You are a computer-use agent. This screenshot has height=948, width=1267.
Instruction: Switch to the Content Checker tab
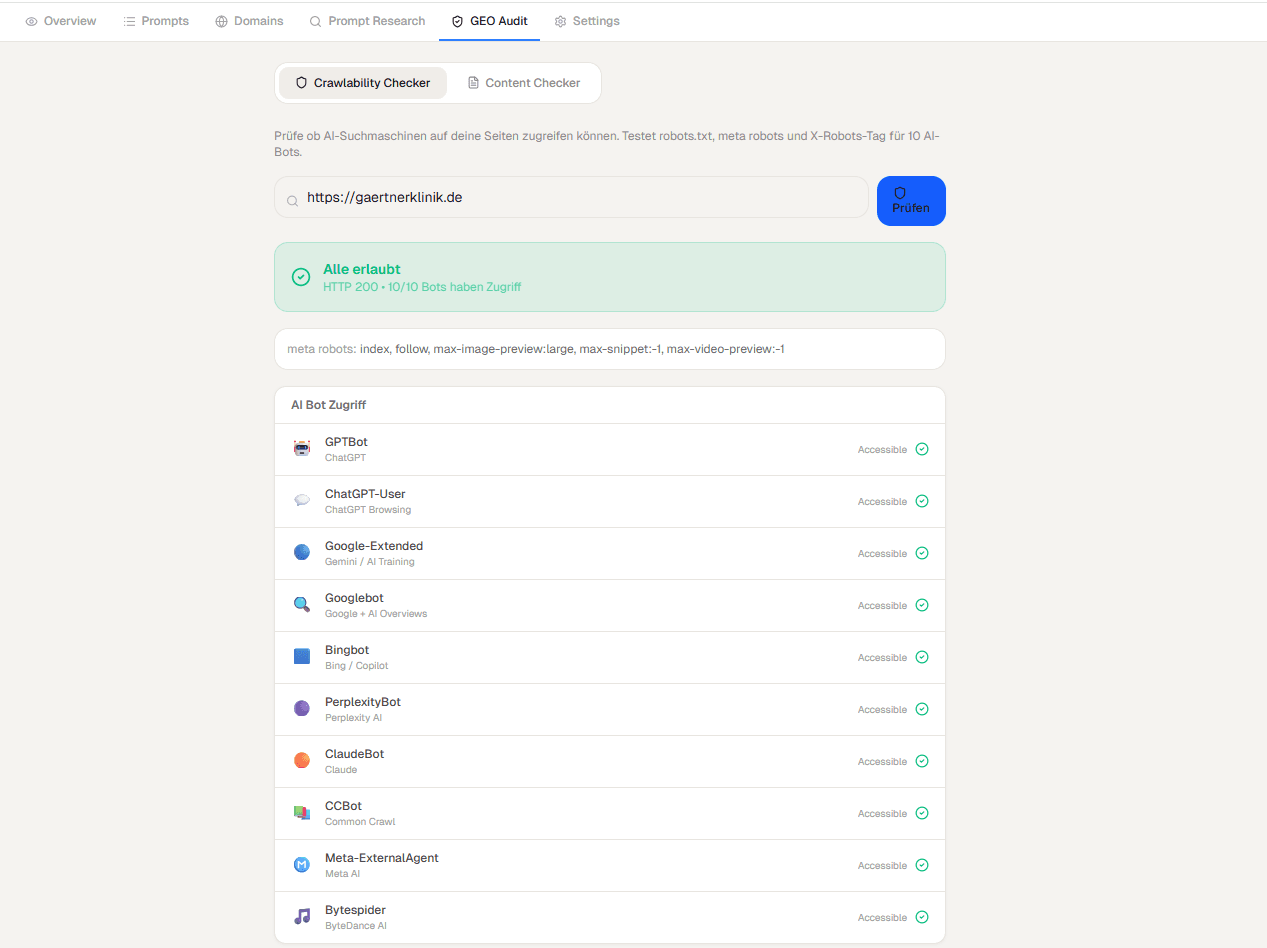524,83
